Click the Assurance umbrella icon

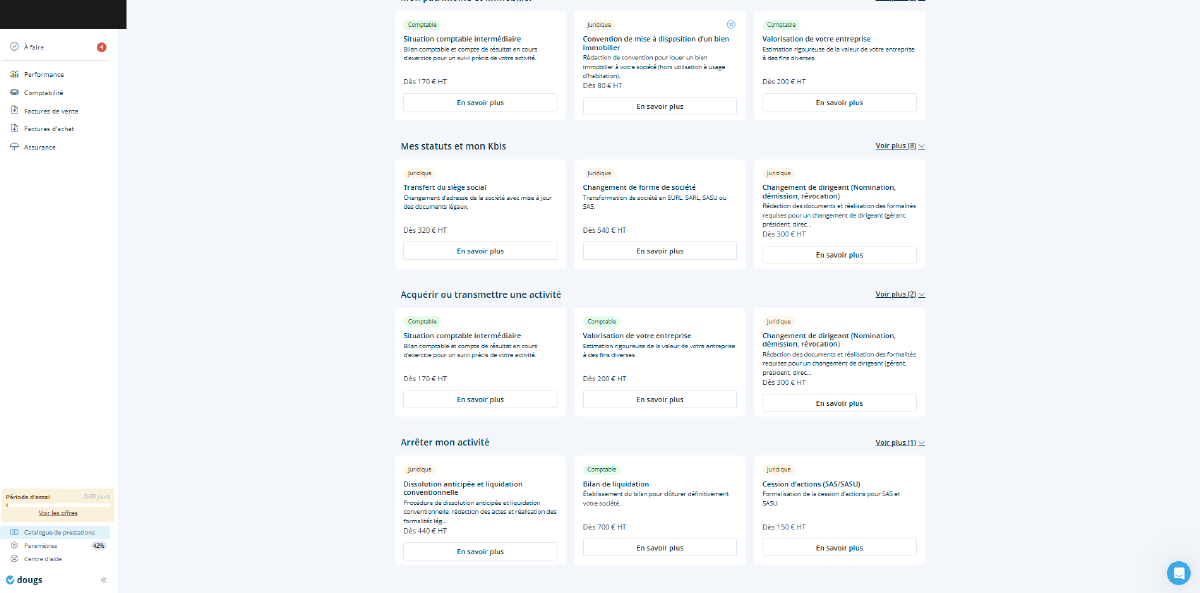tap(14, 147)
